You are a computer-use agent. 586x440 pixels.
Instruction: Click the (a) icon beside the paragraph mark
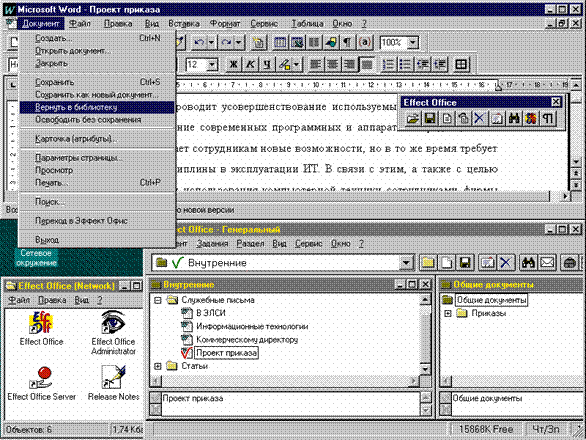[x=365, y=43]
